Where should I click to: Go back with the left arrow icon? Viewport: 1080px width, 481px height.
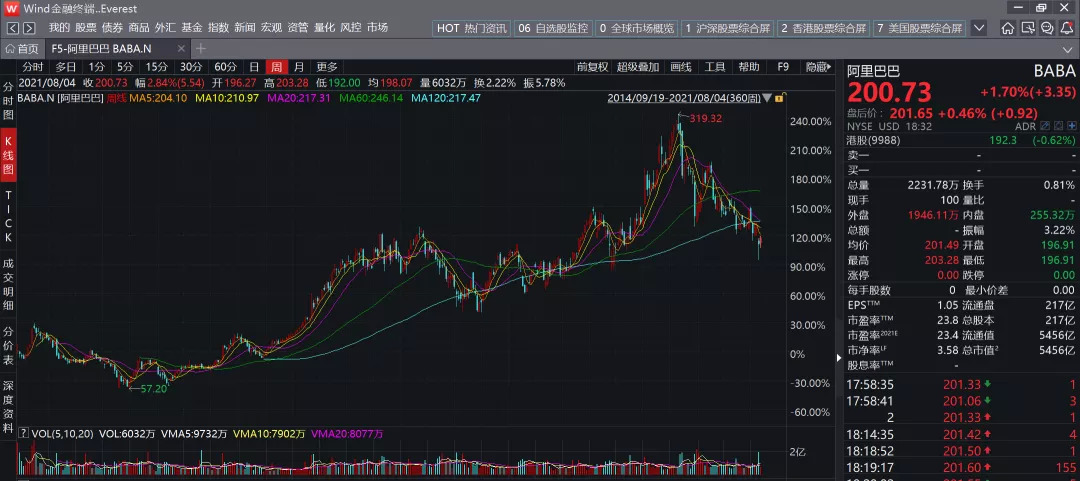(x=13, y=28)
